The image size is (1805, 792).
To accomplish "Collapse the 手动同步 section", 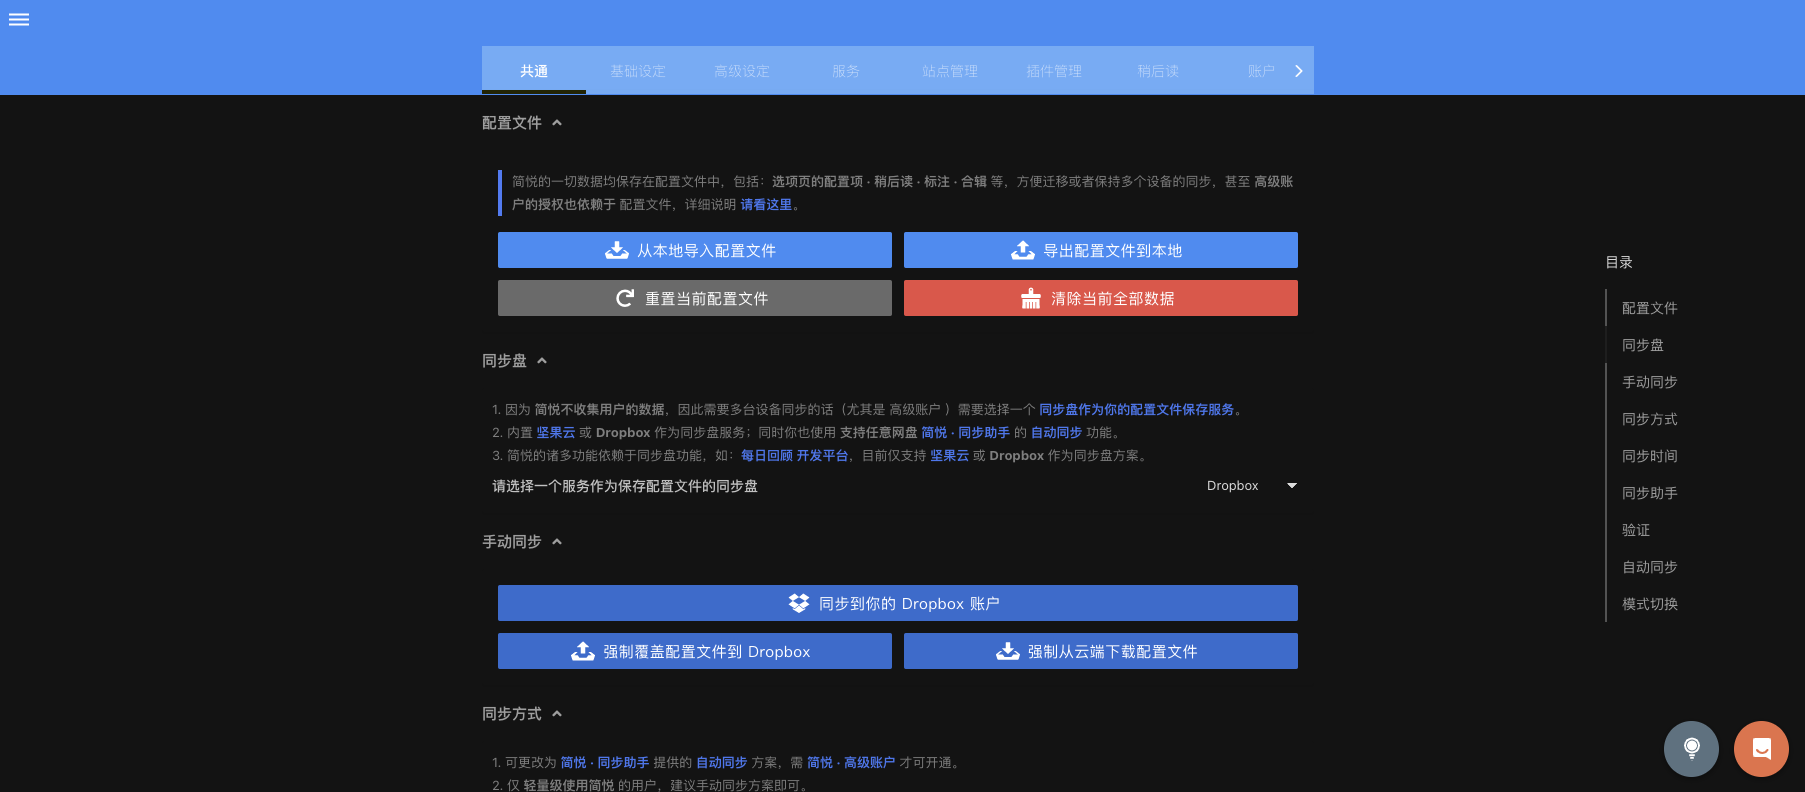I will 557,542.
